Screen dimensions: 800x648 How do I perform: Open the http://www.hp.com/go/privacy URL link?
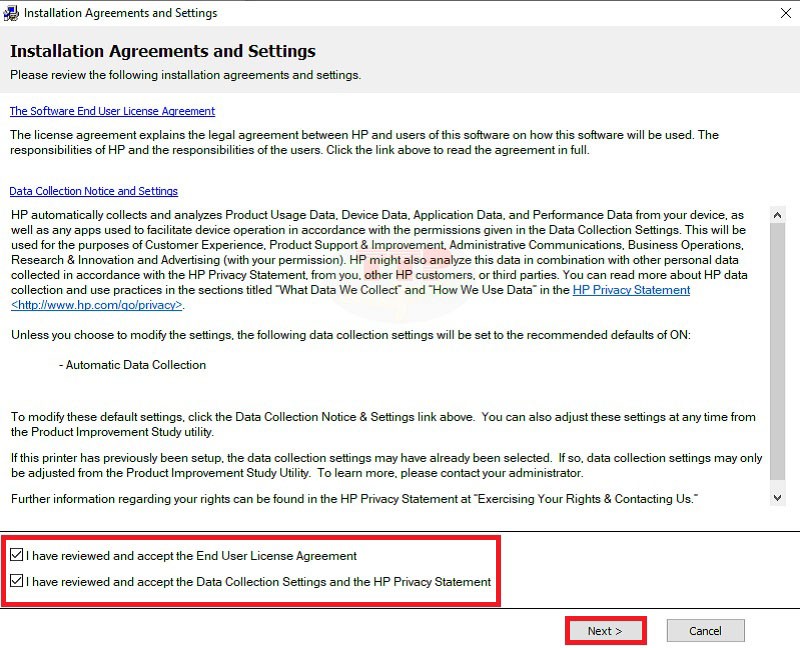[97, 304]
